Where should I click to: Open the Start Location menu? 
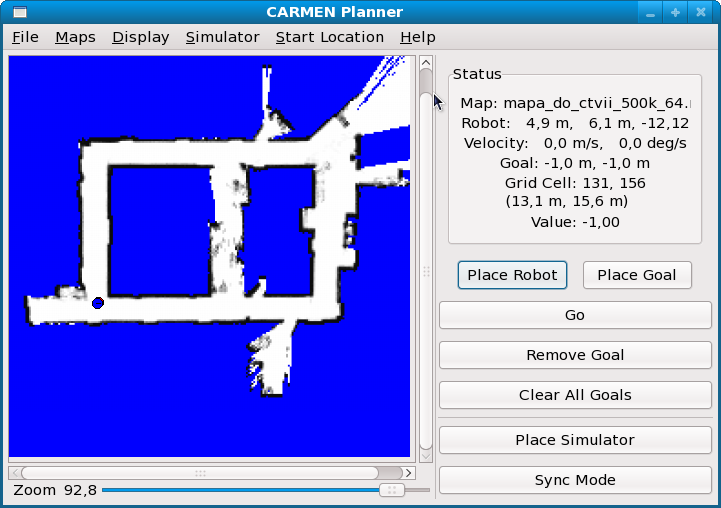pyautogui.click(x=330, y=37)
